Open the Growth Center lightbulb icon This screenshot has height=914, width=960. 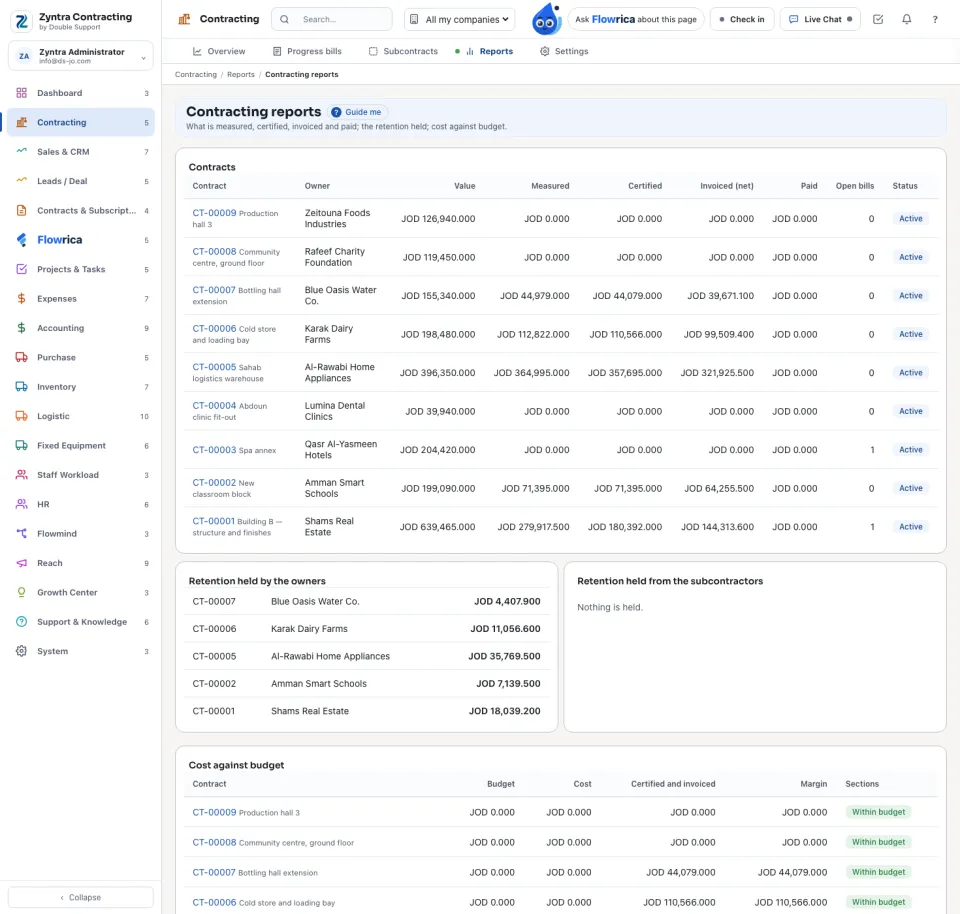coord(21,592)
